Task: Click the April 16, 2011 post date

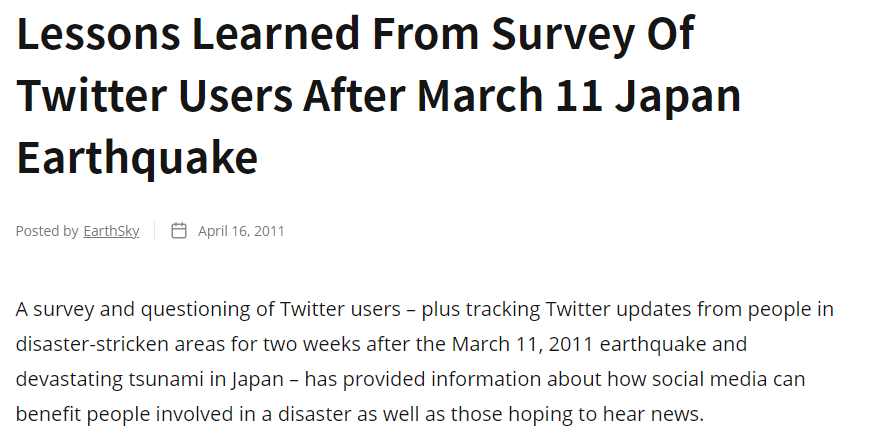Action: click(241, 231)
